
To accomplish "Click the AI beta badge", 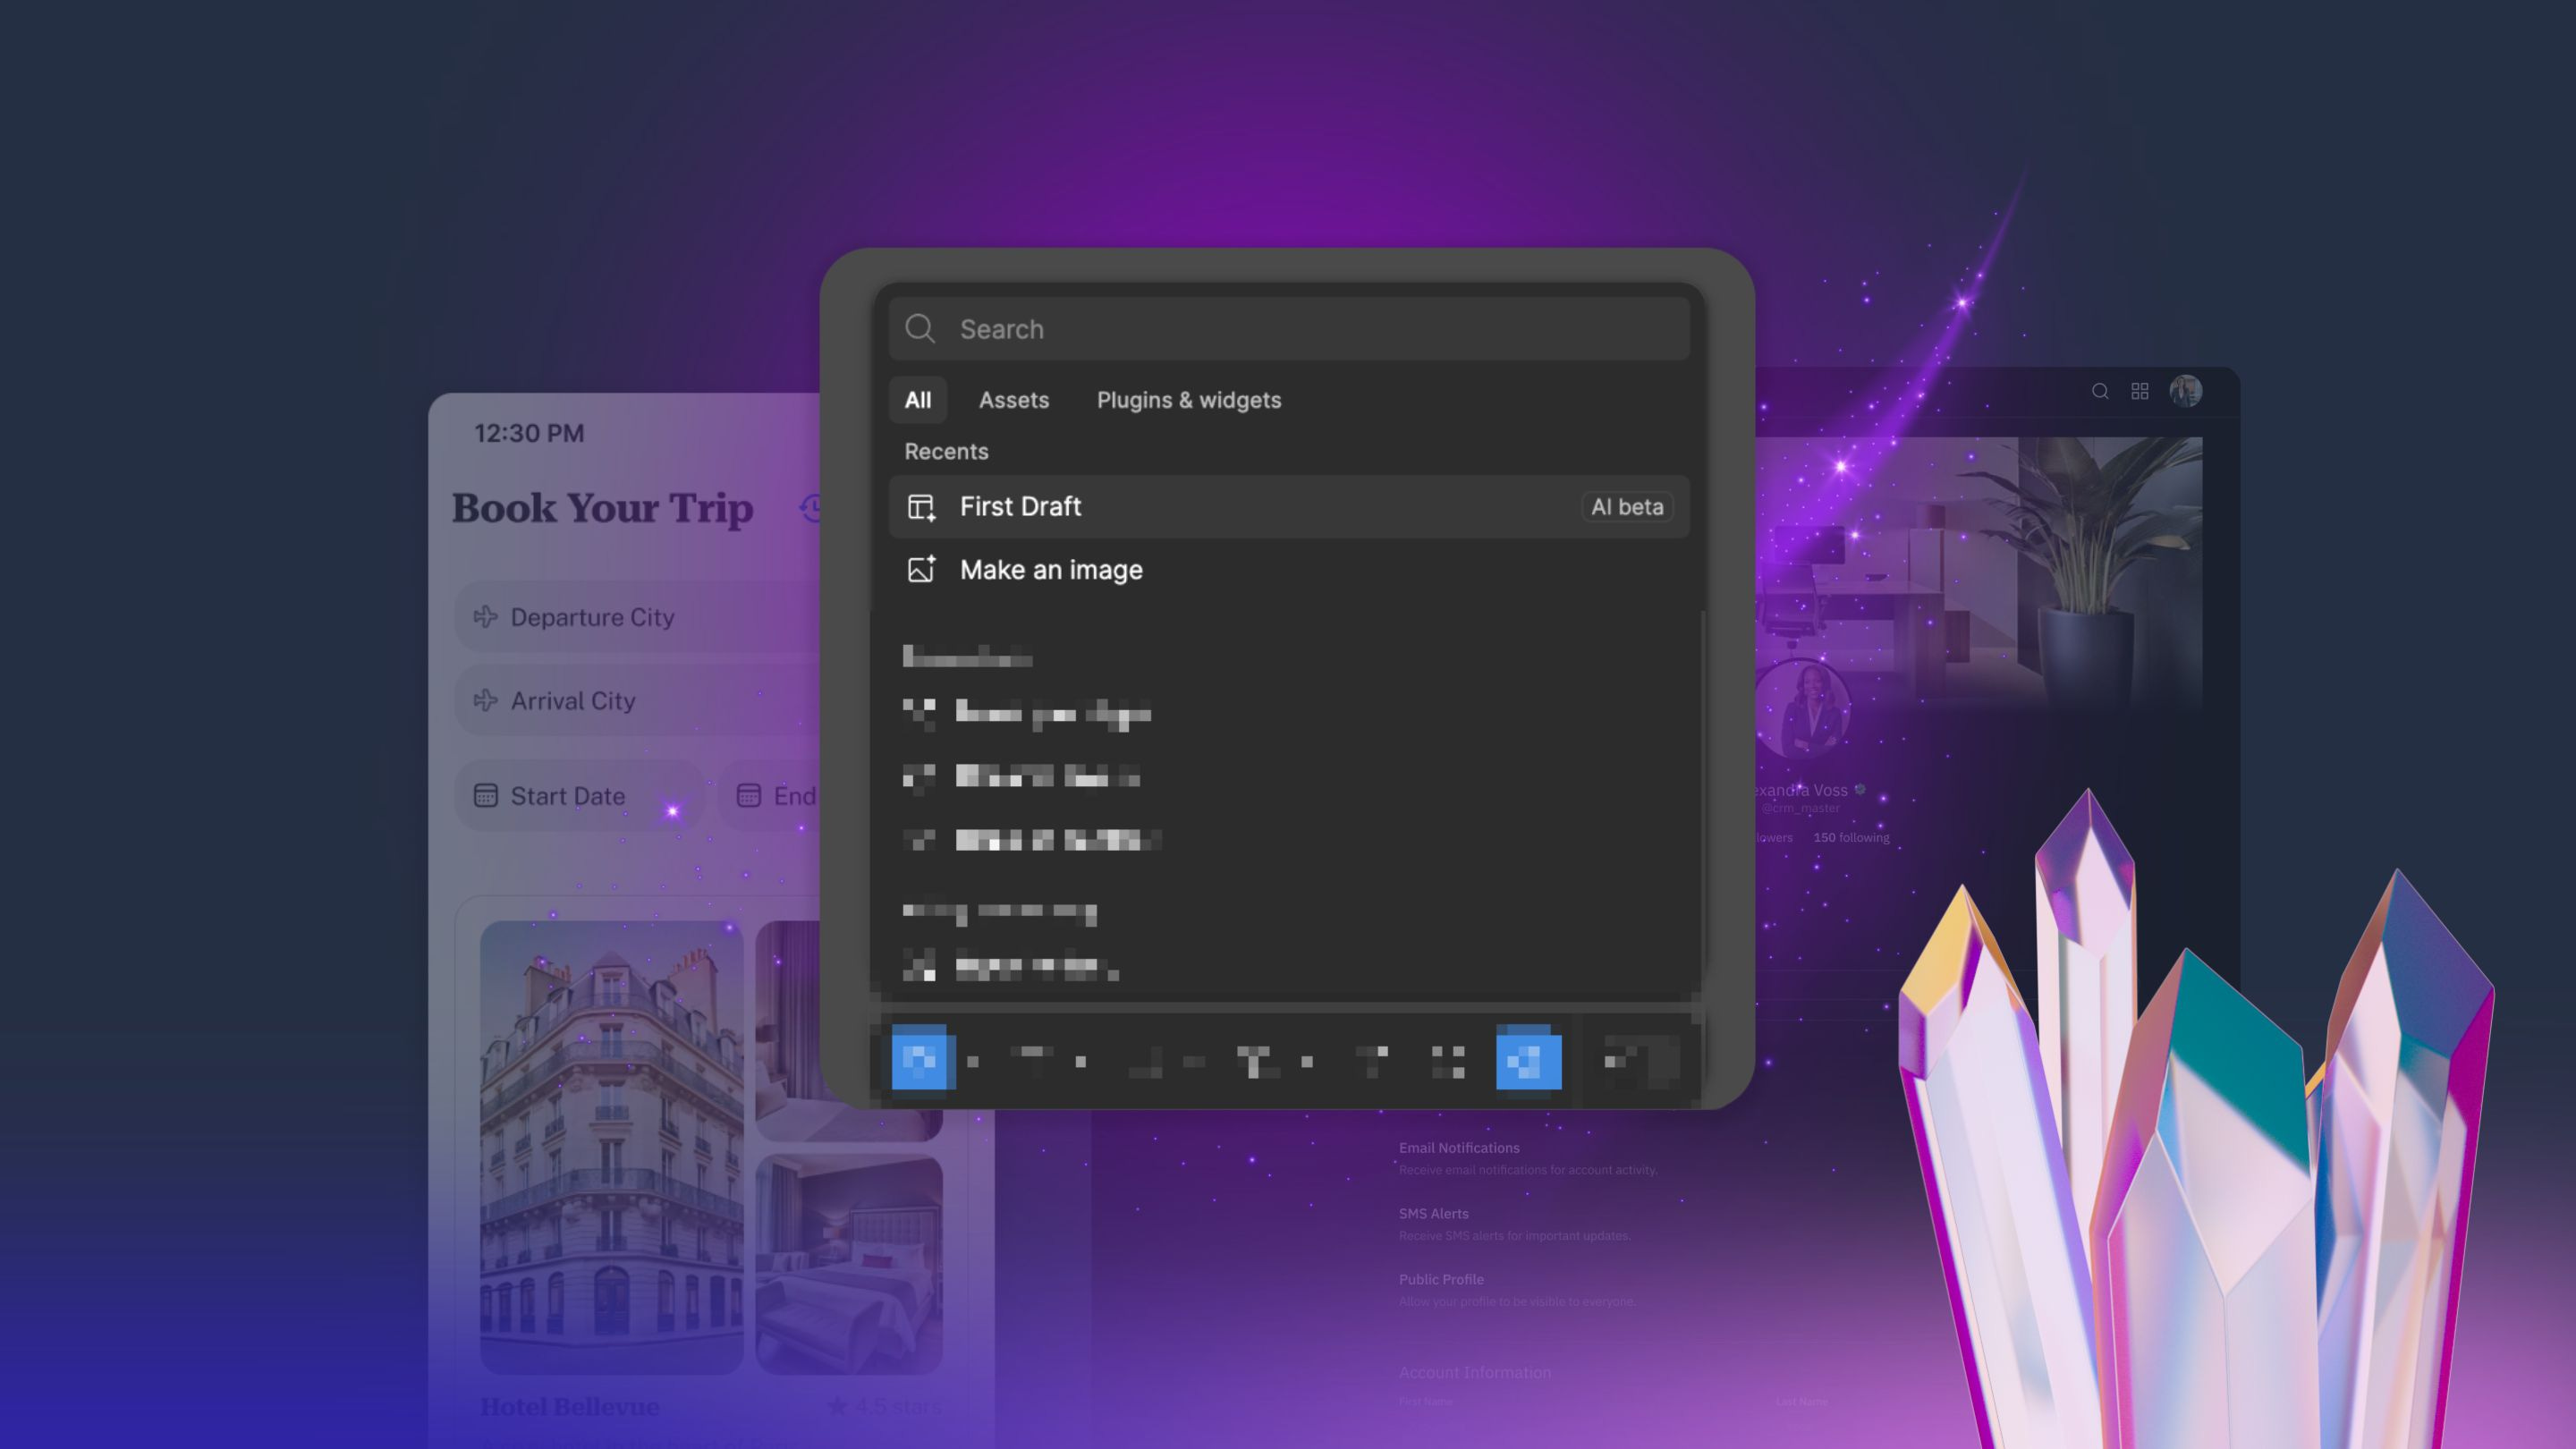I will point(1626,507).
